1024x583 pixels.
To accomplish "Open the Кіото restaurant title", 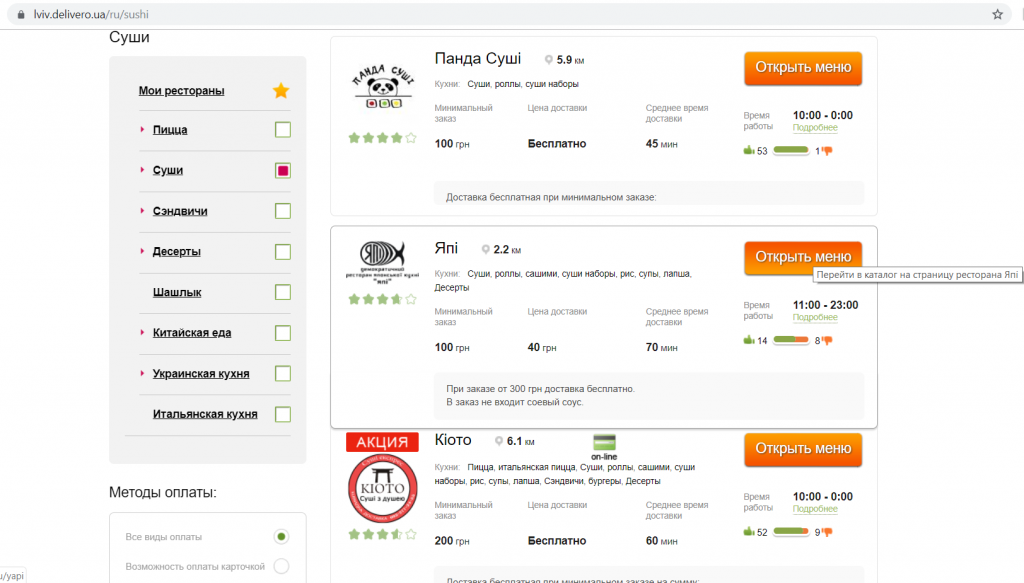I will 453,440.
